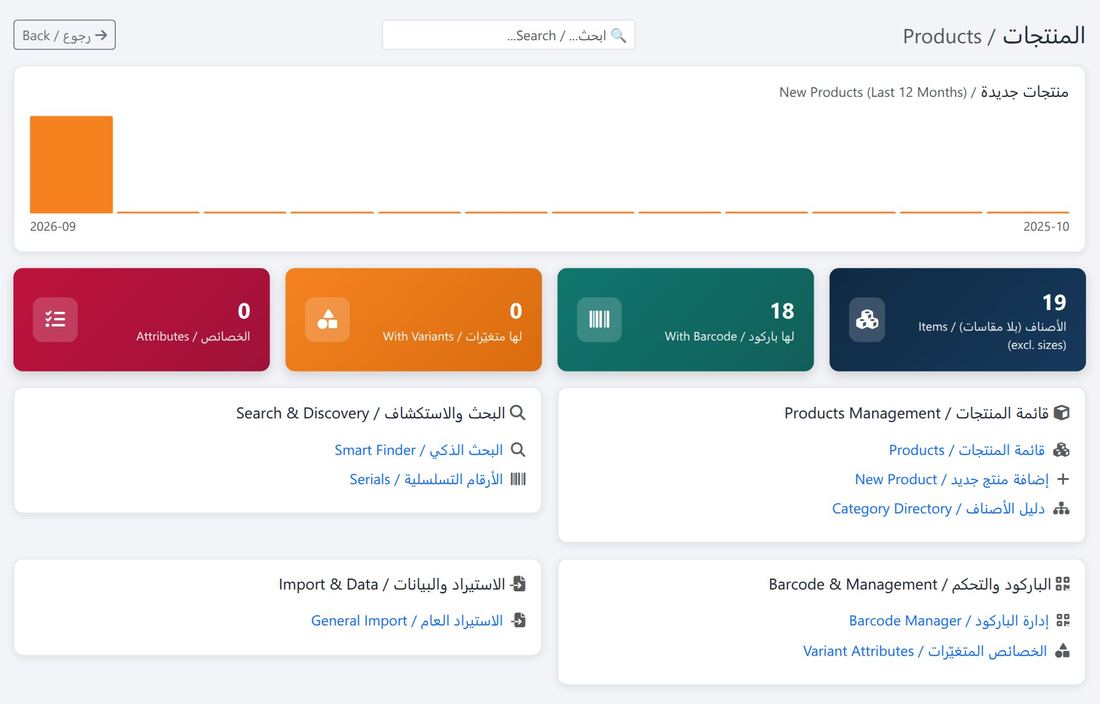Click the import icon beside General Import
1100x704 pixels.
point(518,620)
